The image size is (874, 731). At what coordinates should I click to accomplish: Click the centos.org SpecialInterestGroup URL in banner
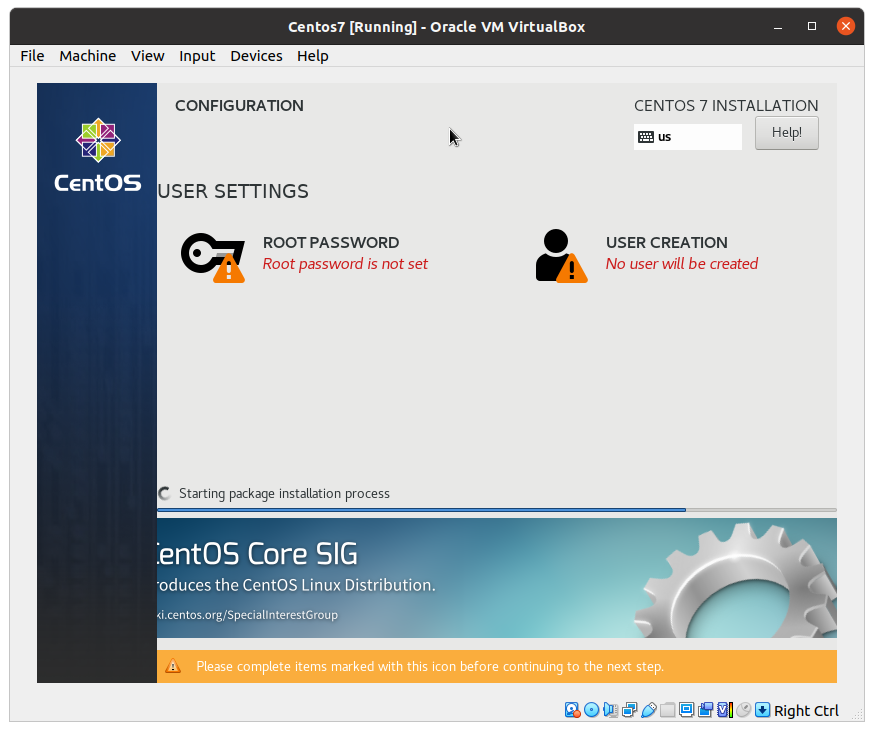pos(247,615)
